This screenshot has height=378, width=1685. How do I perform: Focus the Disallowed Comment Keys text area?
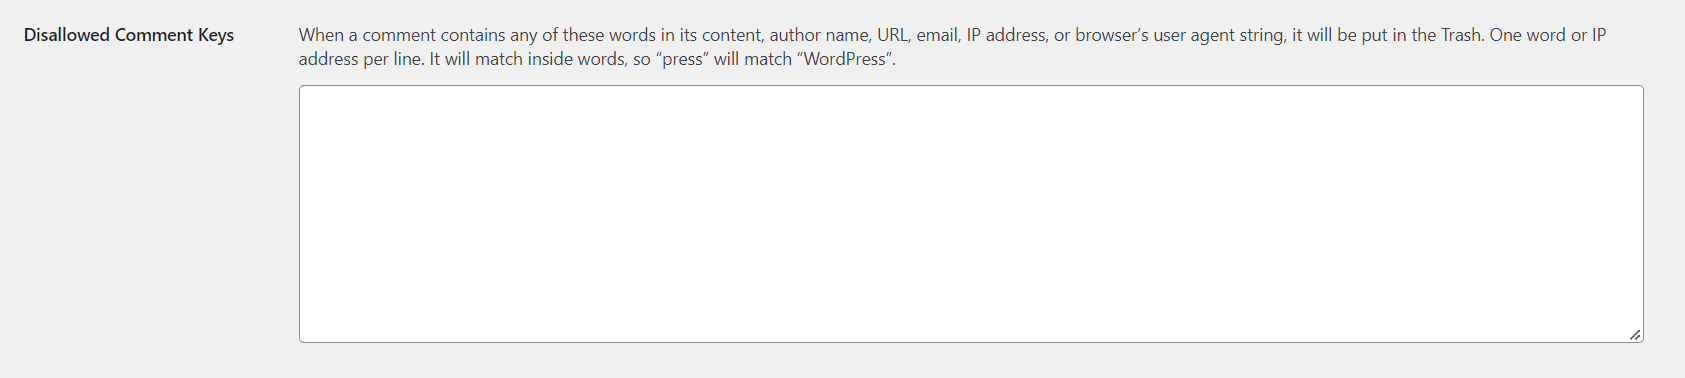(x=971, y=214)
